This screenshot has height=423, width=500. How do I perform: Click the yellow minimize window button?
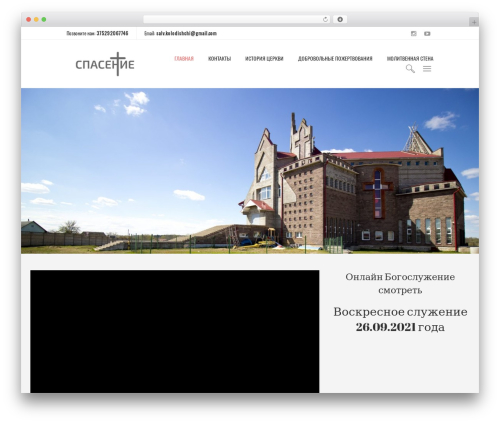pyautogui.click(x=36, y=19)
